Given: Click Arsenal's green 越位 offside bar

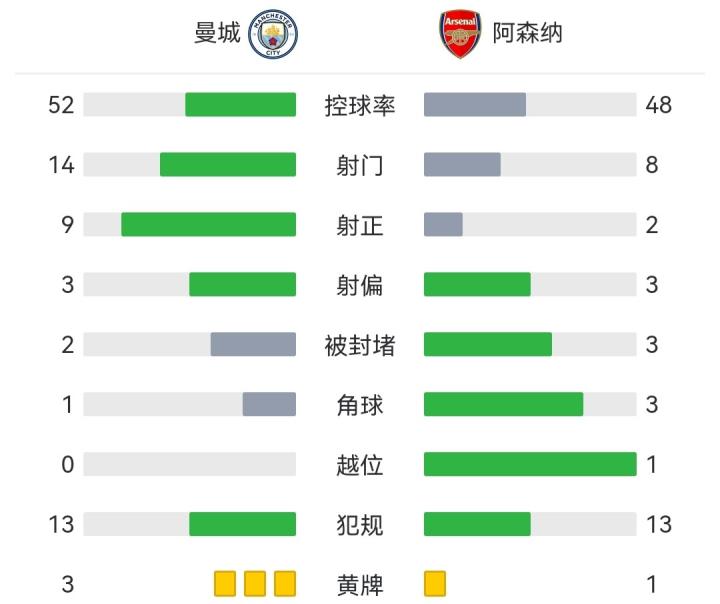Looking at the screenshot, I should (530, 465).
